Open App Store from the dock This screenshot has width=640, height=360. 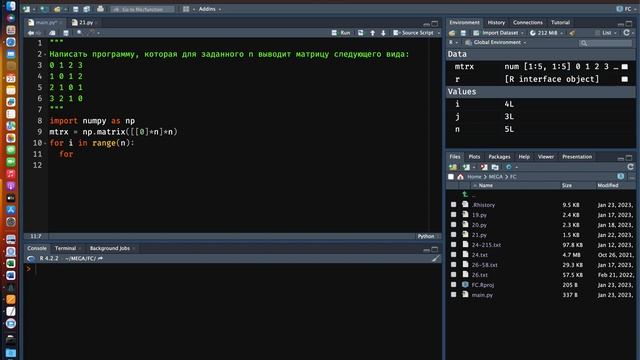click(11, 210)
